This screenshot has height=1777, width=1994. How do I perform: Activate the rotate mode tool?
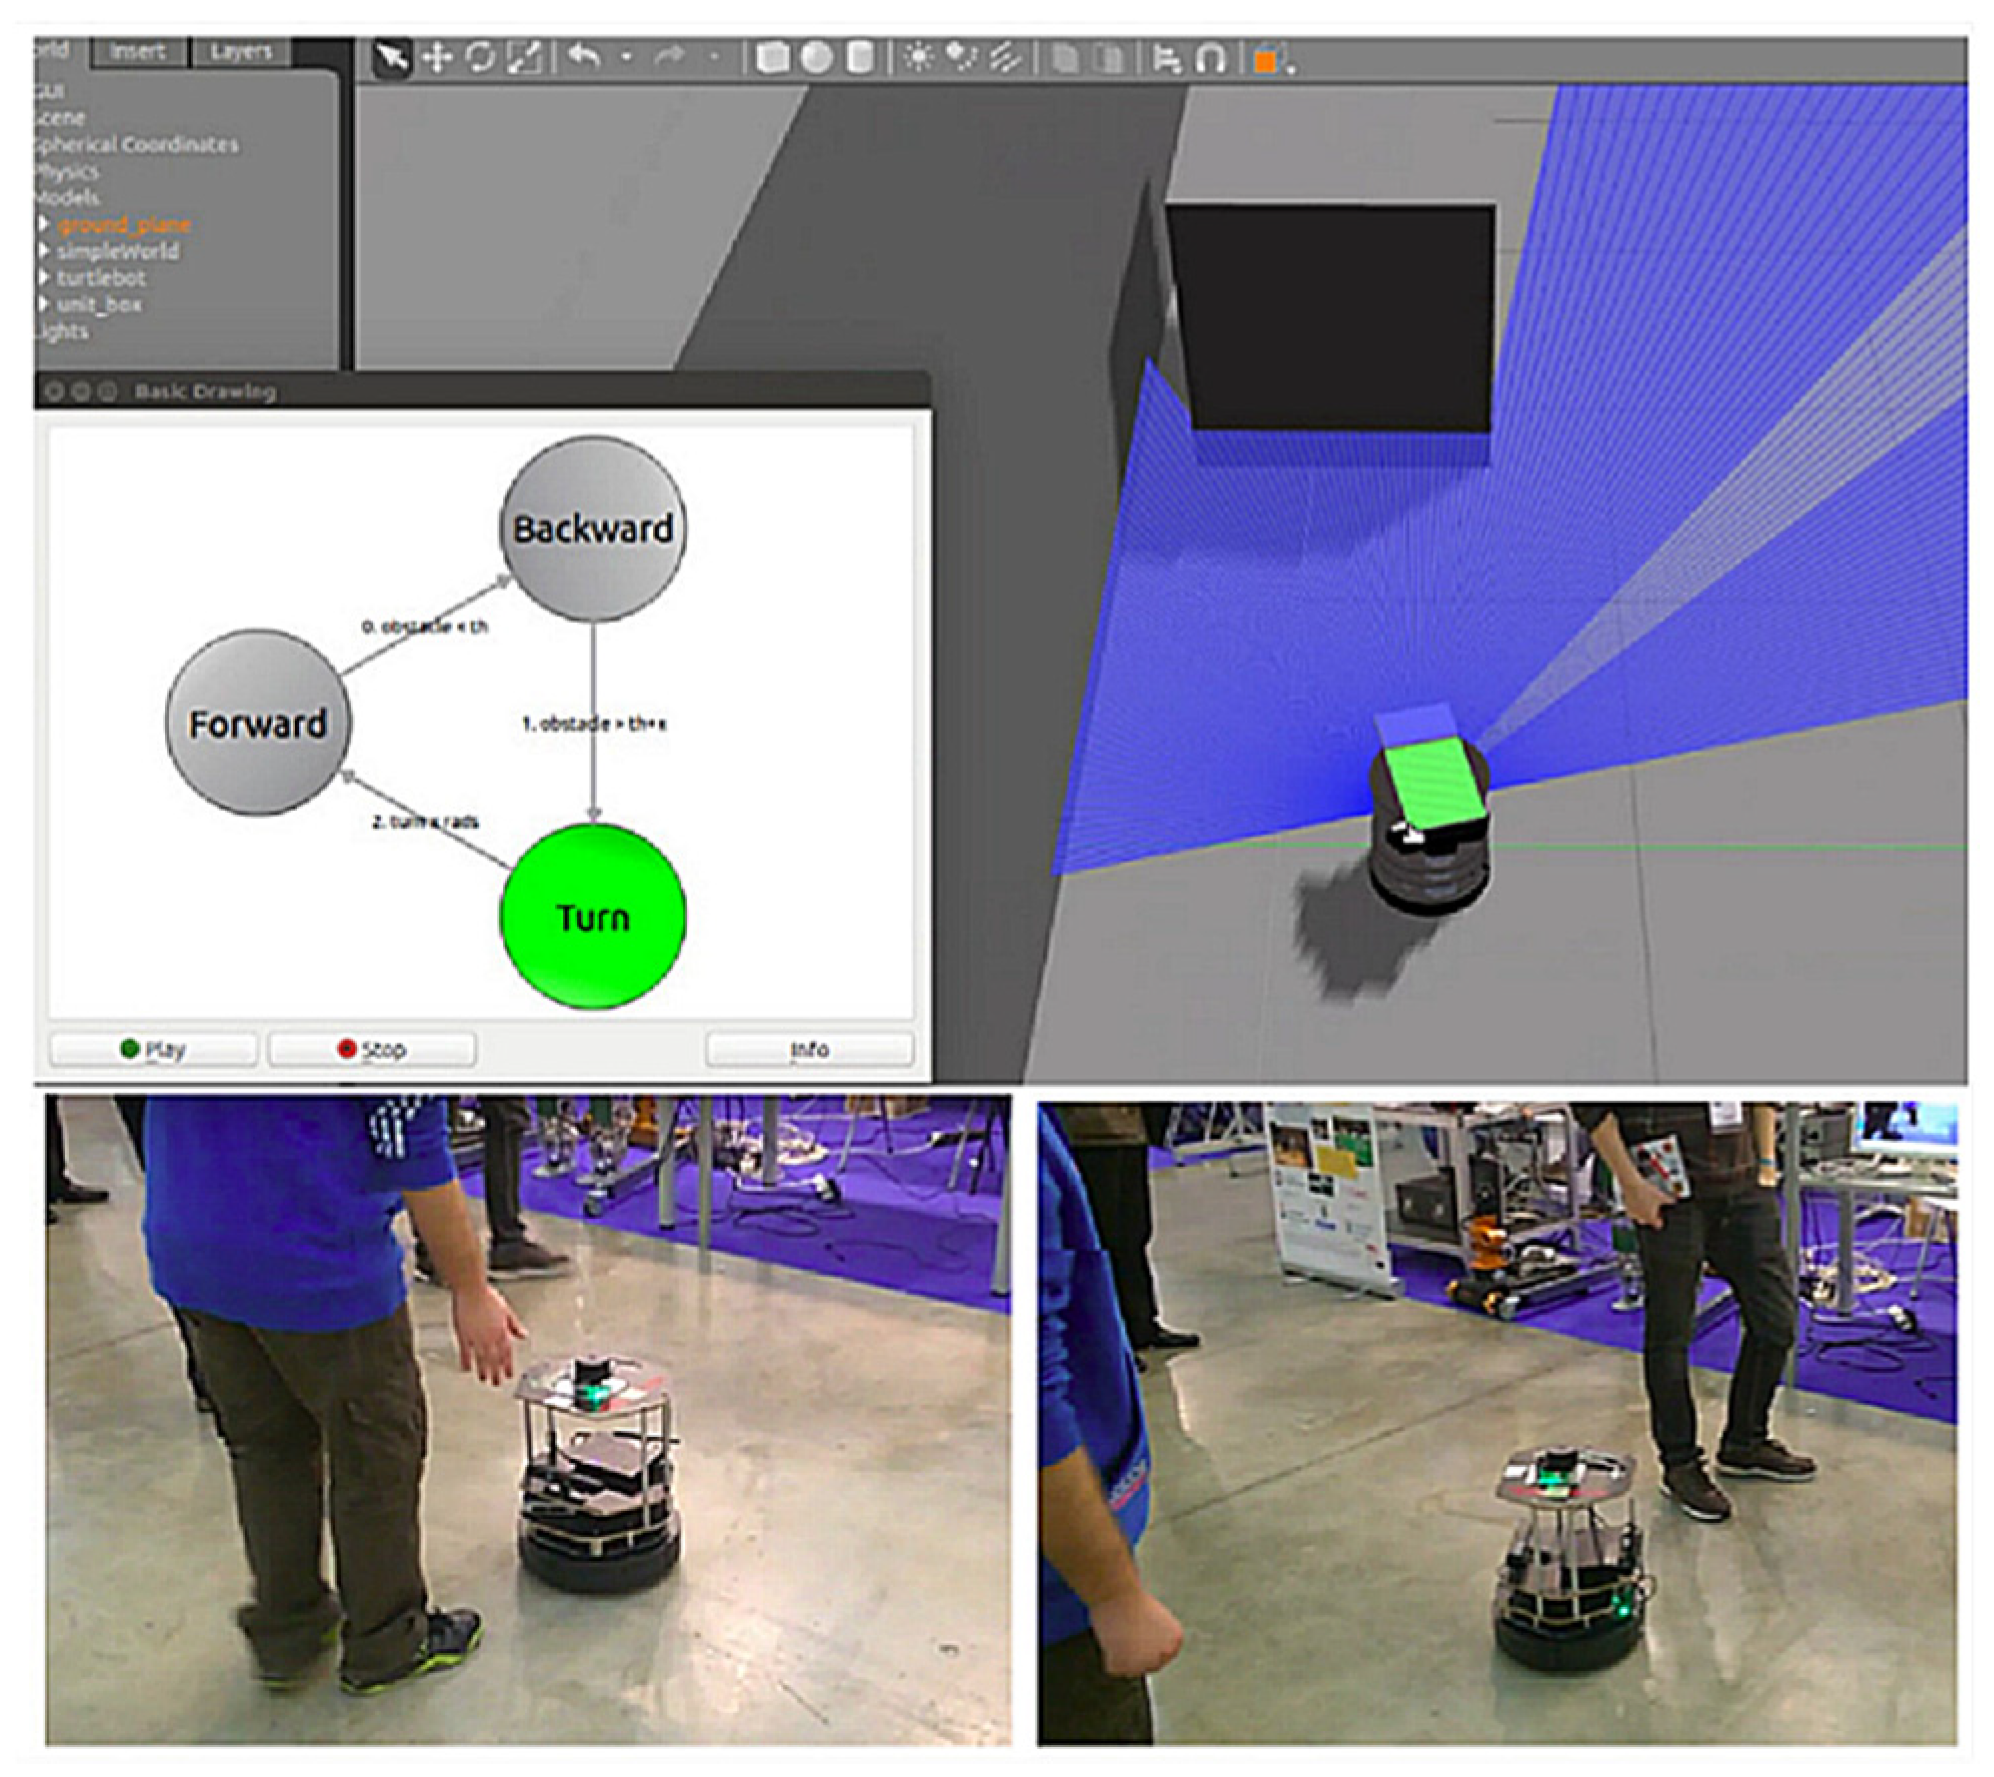click(x=479, y=58)
